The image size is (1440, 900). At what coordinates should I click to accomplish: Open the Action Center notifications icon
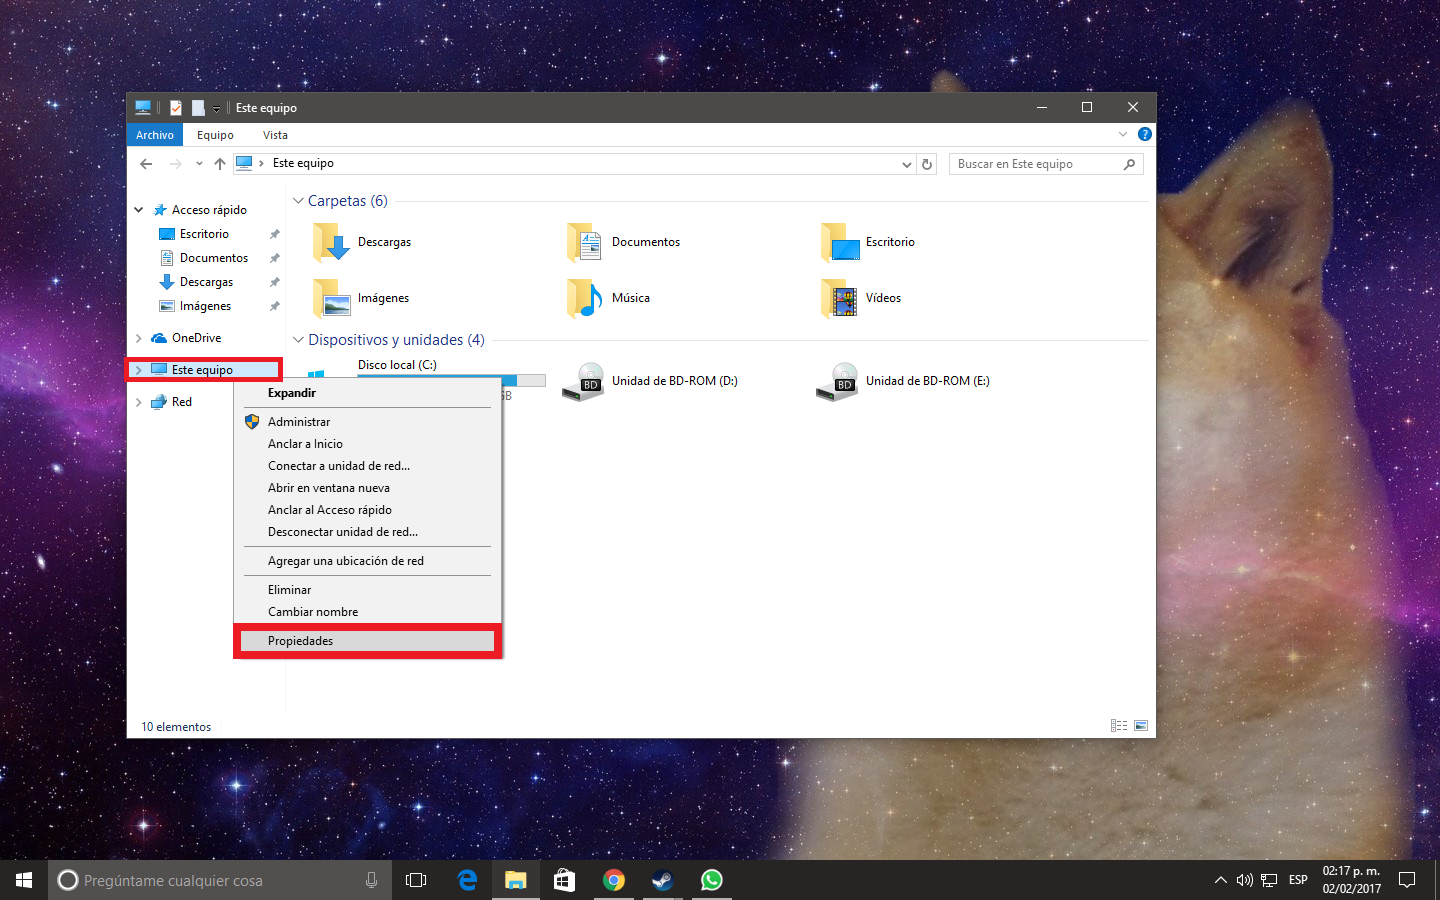click(x=1407, y=880)
